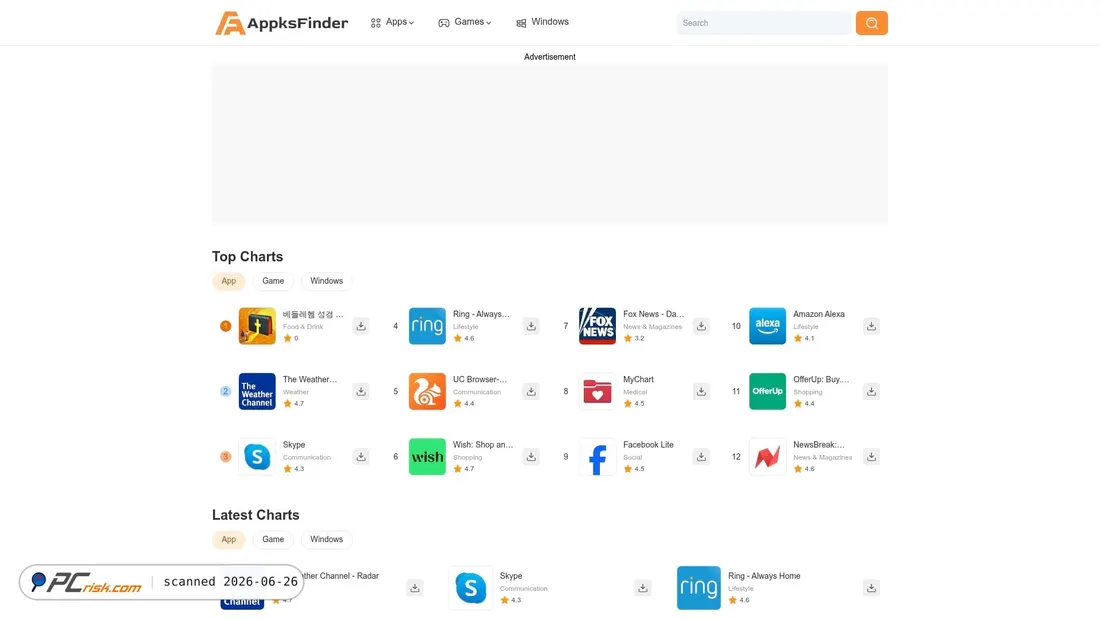Open The Weather Channel app icon in Top Charts

257,391
